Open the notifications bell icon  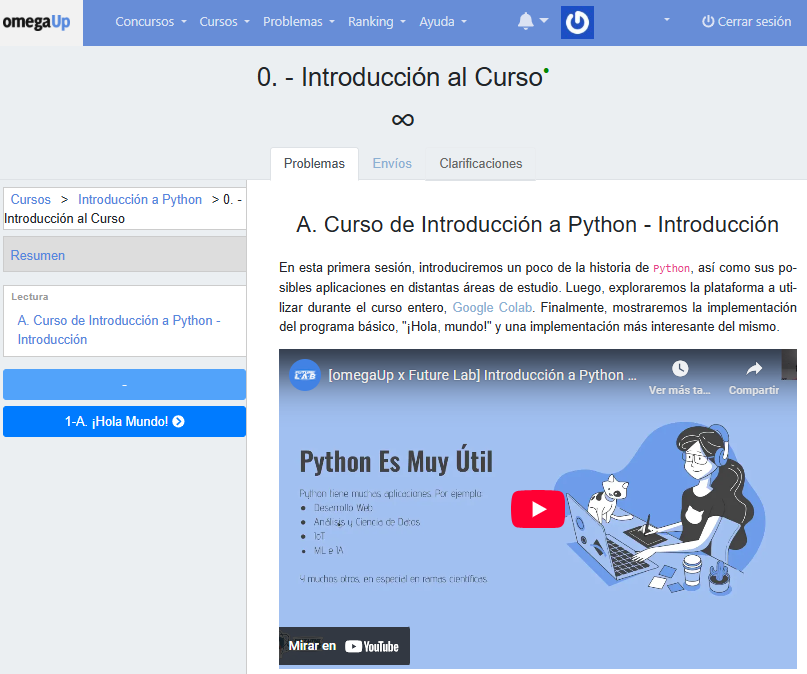[x=525, y=21]
